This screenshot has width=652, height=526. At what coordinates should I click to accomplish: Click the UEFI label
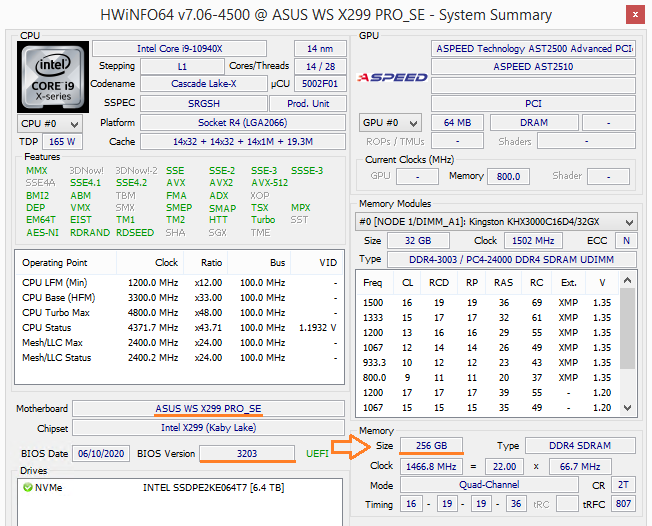point(317,454)
